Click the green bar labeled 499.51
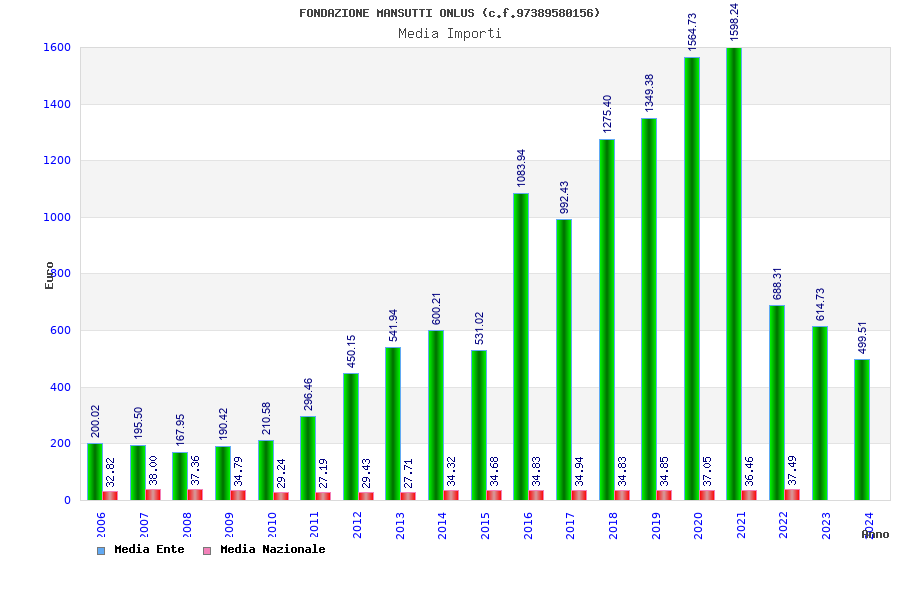The image size is (900, 600). [x=862, y=429]
